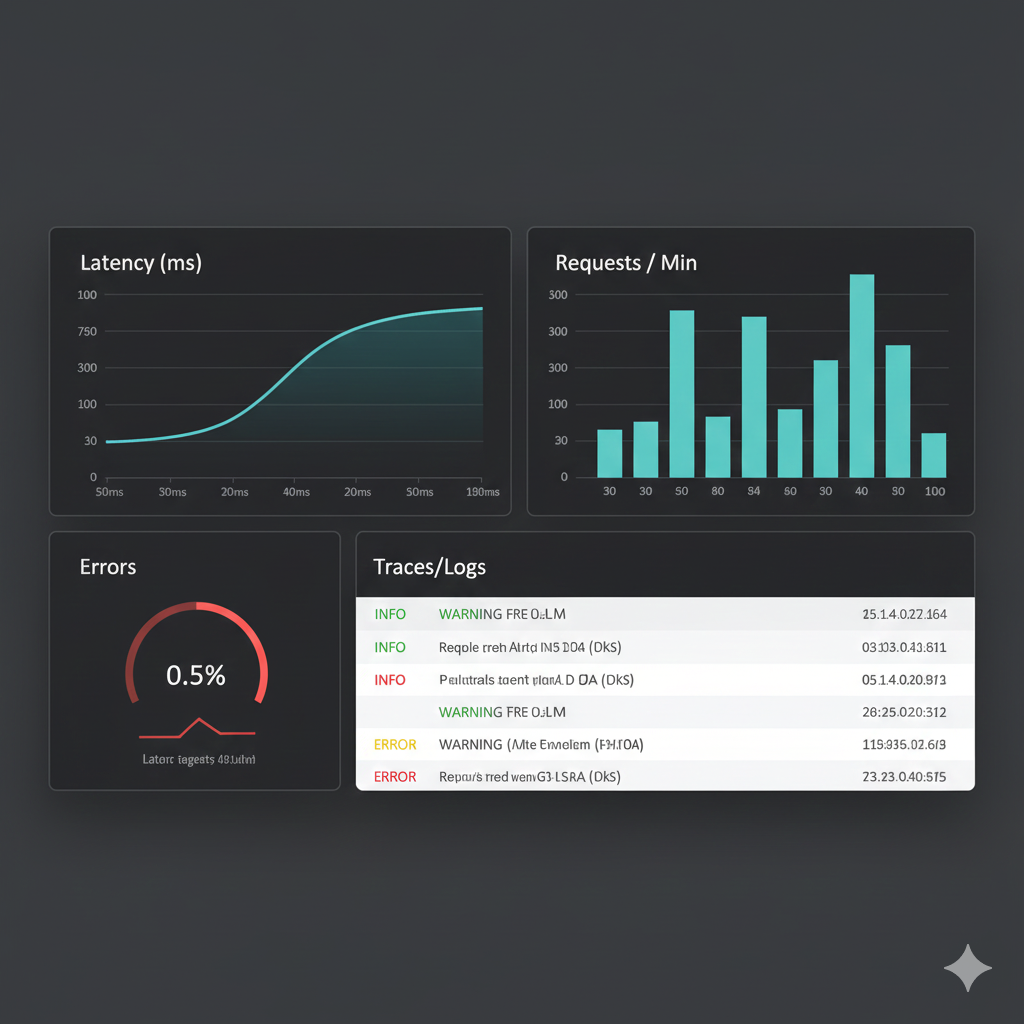Switch to the Latency (ms) panel title
Viewport: 1024px width, 1024px height.
tap(141, 263)
